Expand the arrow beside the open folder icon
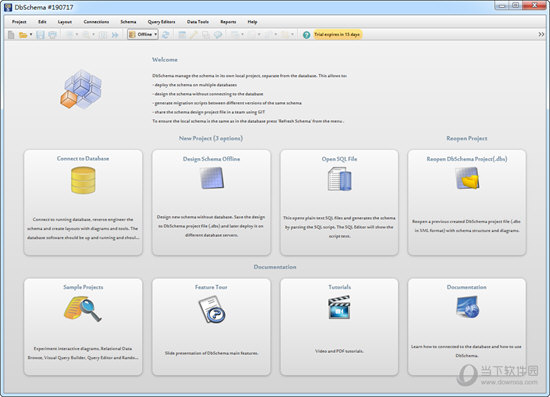Image resolution: width=550 pixels, height=397 pixels. click(31, 35)
